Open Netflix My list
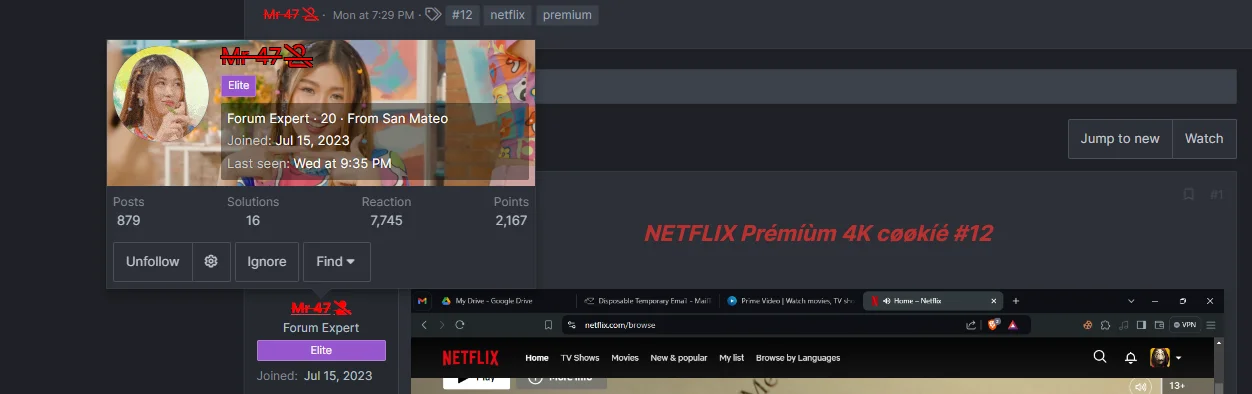Image resolution: width=1252 pixels, height=394 pixels. [732, 358]
